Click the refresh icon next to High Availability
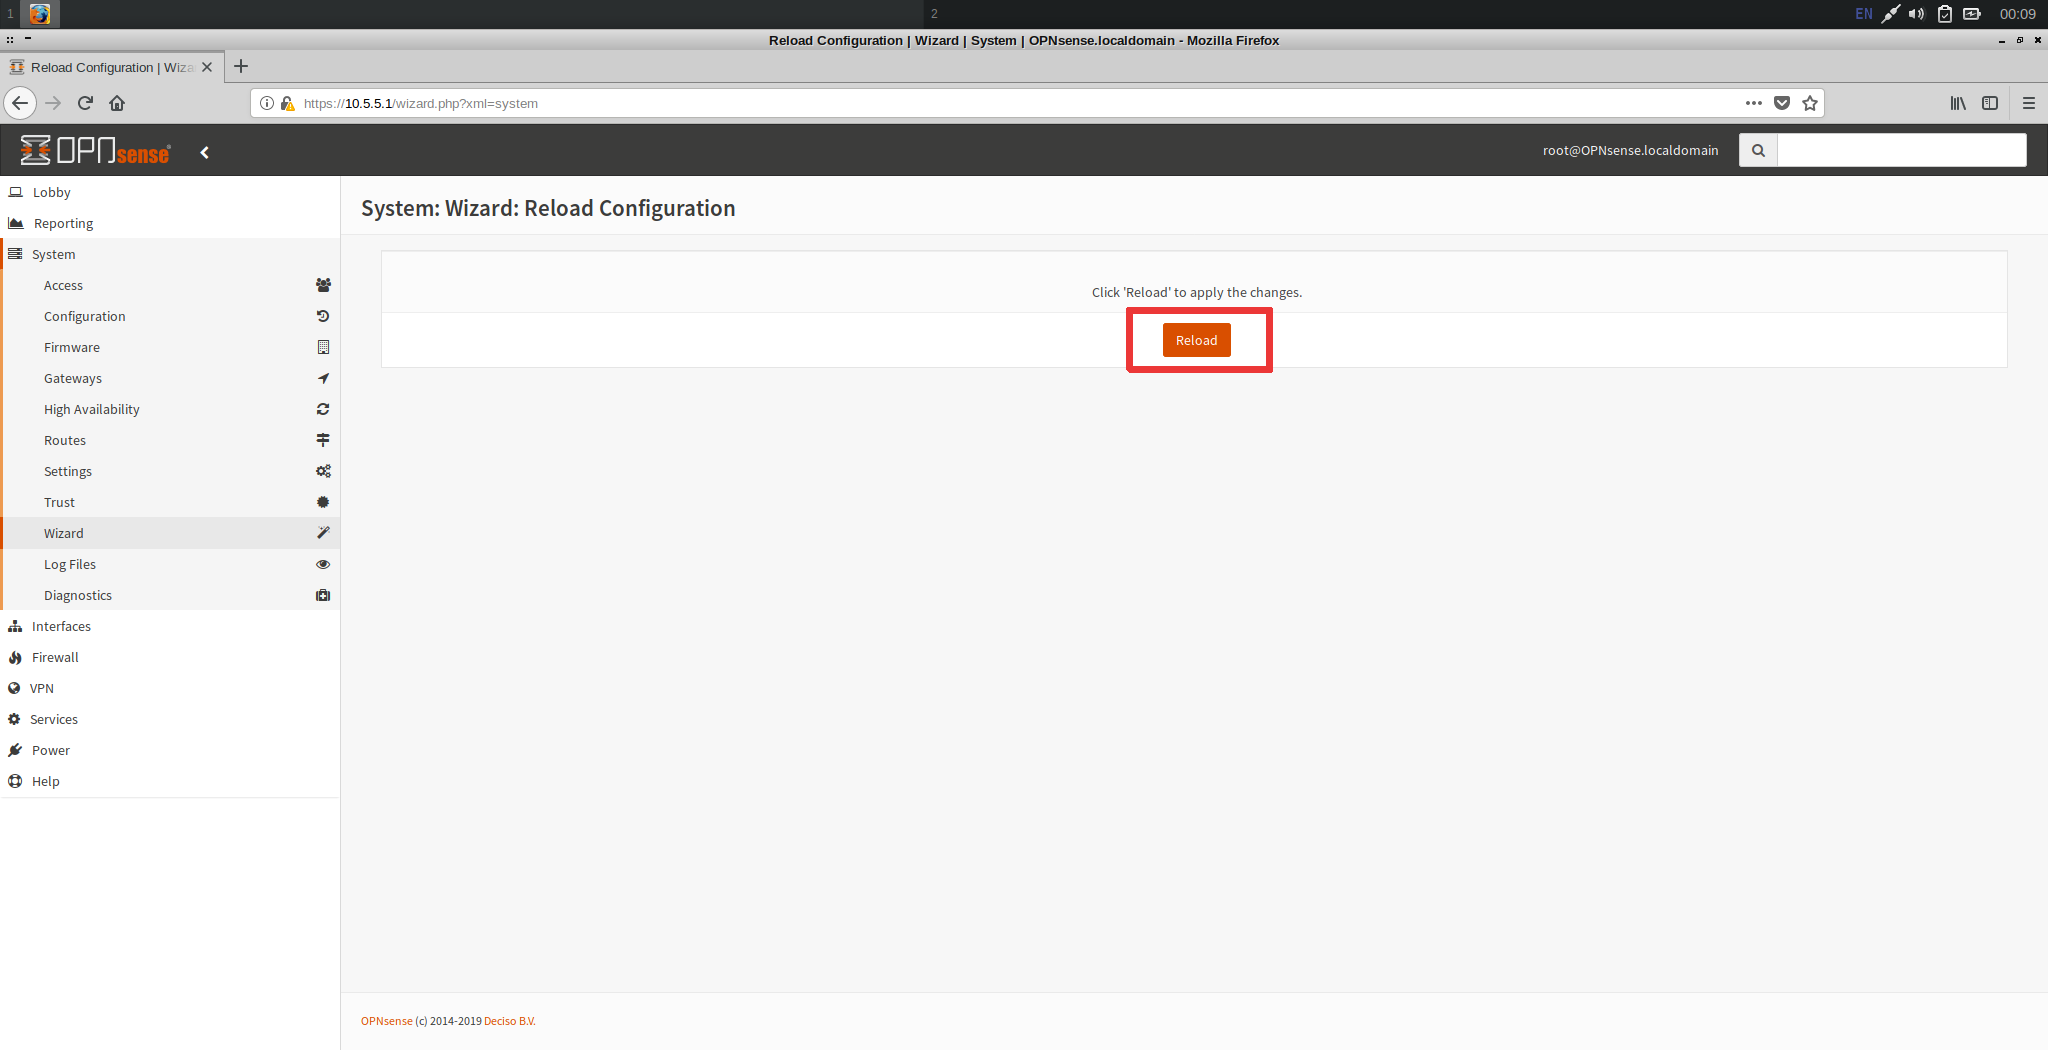 (x=323, y=409)
